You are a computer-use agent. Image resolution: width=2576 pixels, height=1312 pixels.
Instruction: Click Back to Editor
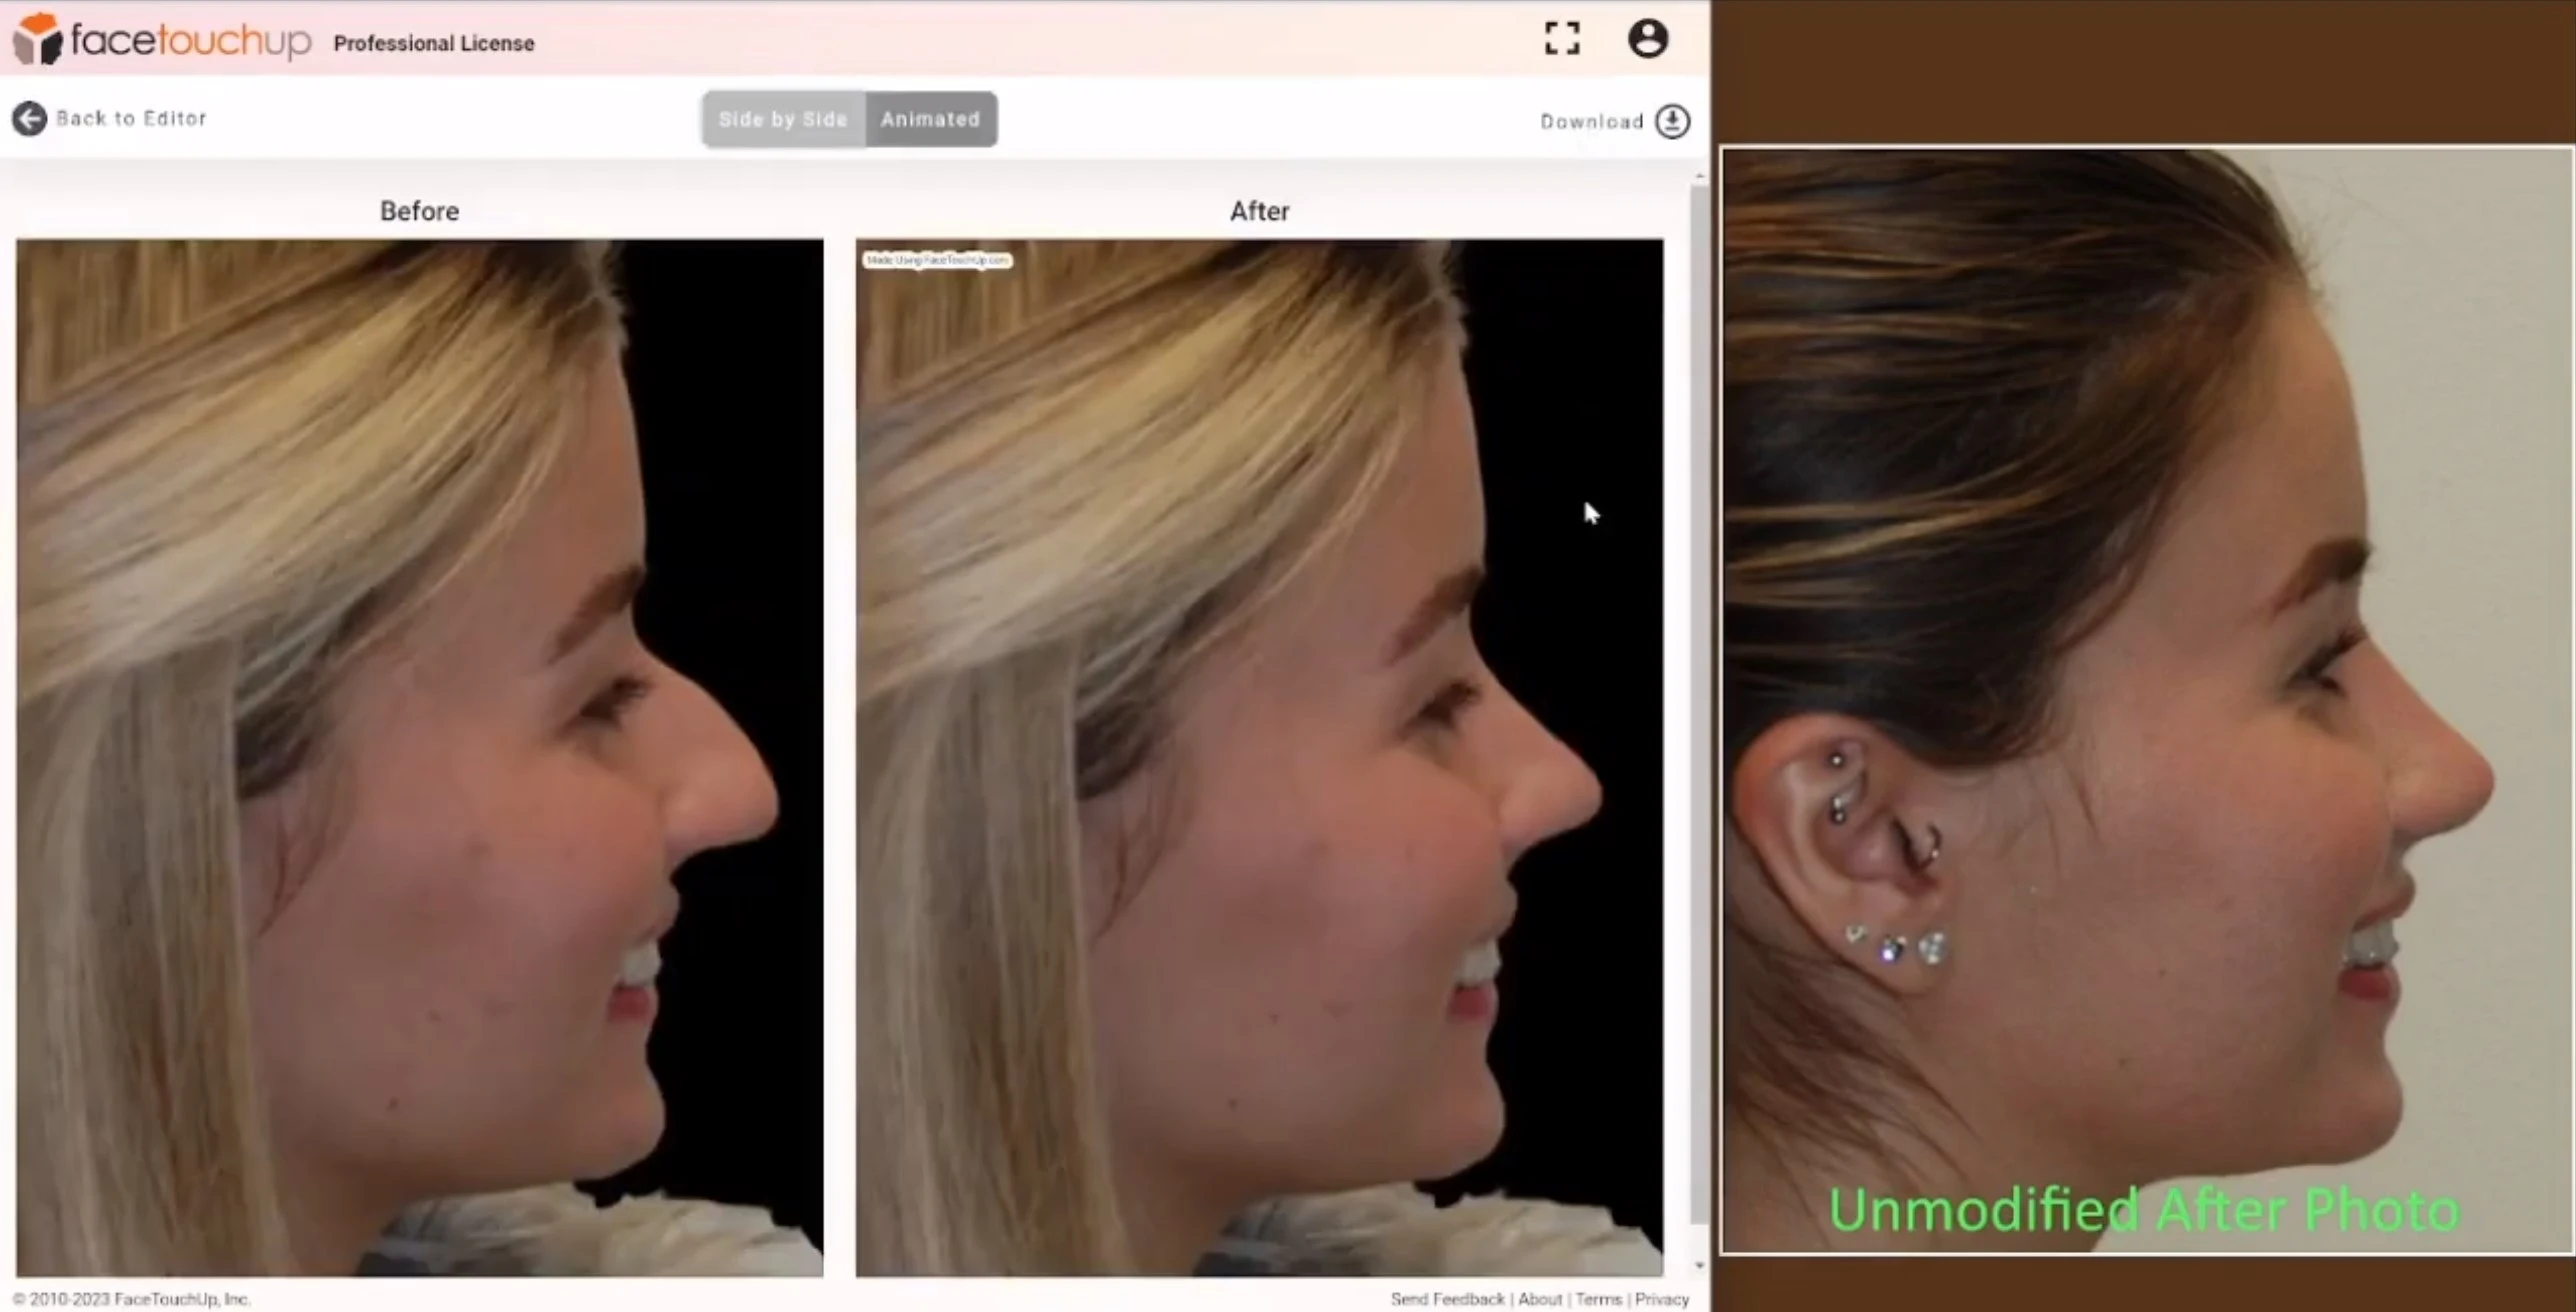(132, 118)
